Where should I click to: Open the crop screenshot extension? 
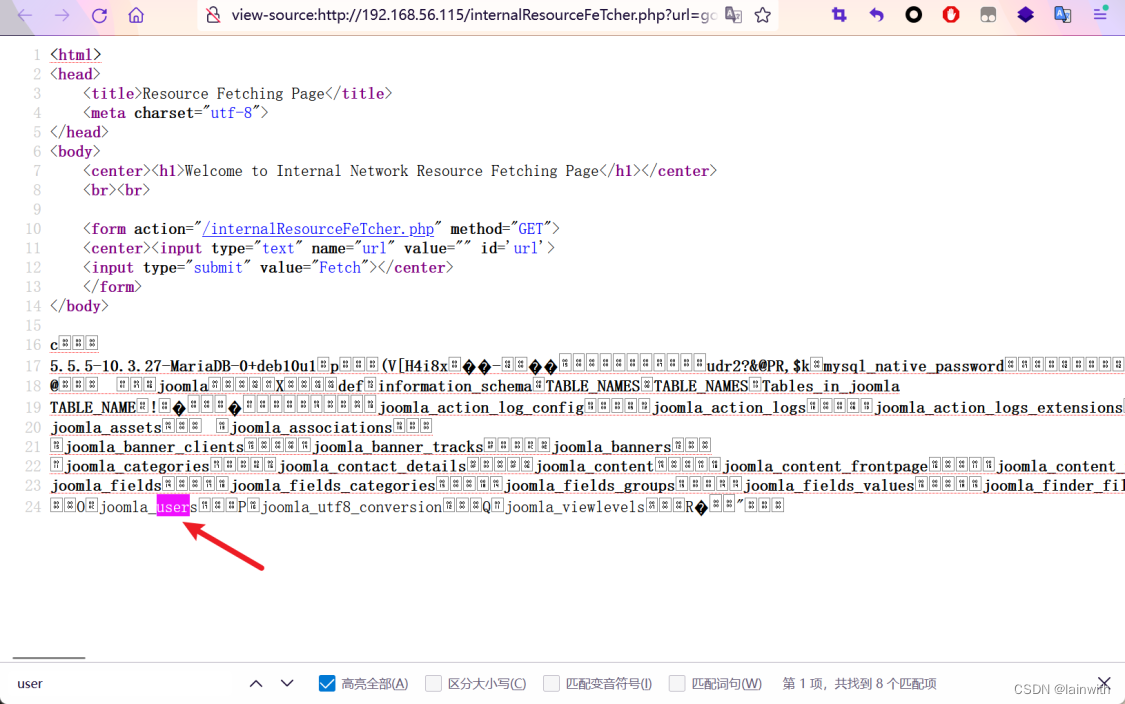point(839,14)
